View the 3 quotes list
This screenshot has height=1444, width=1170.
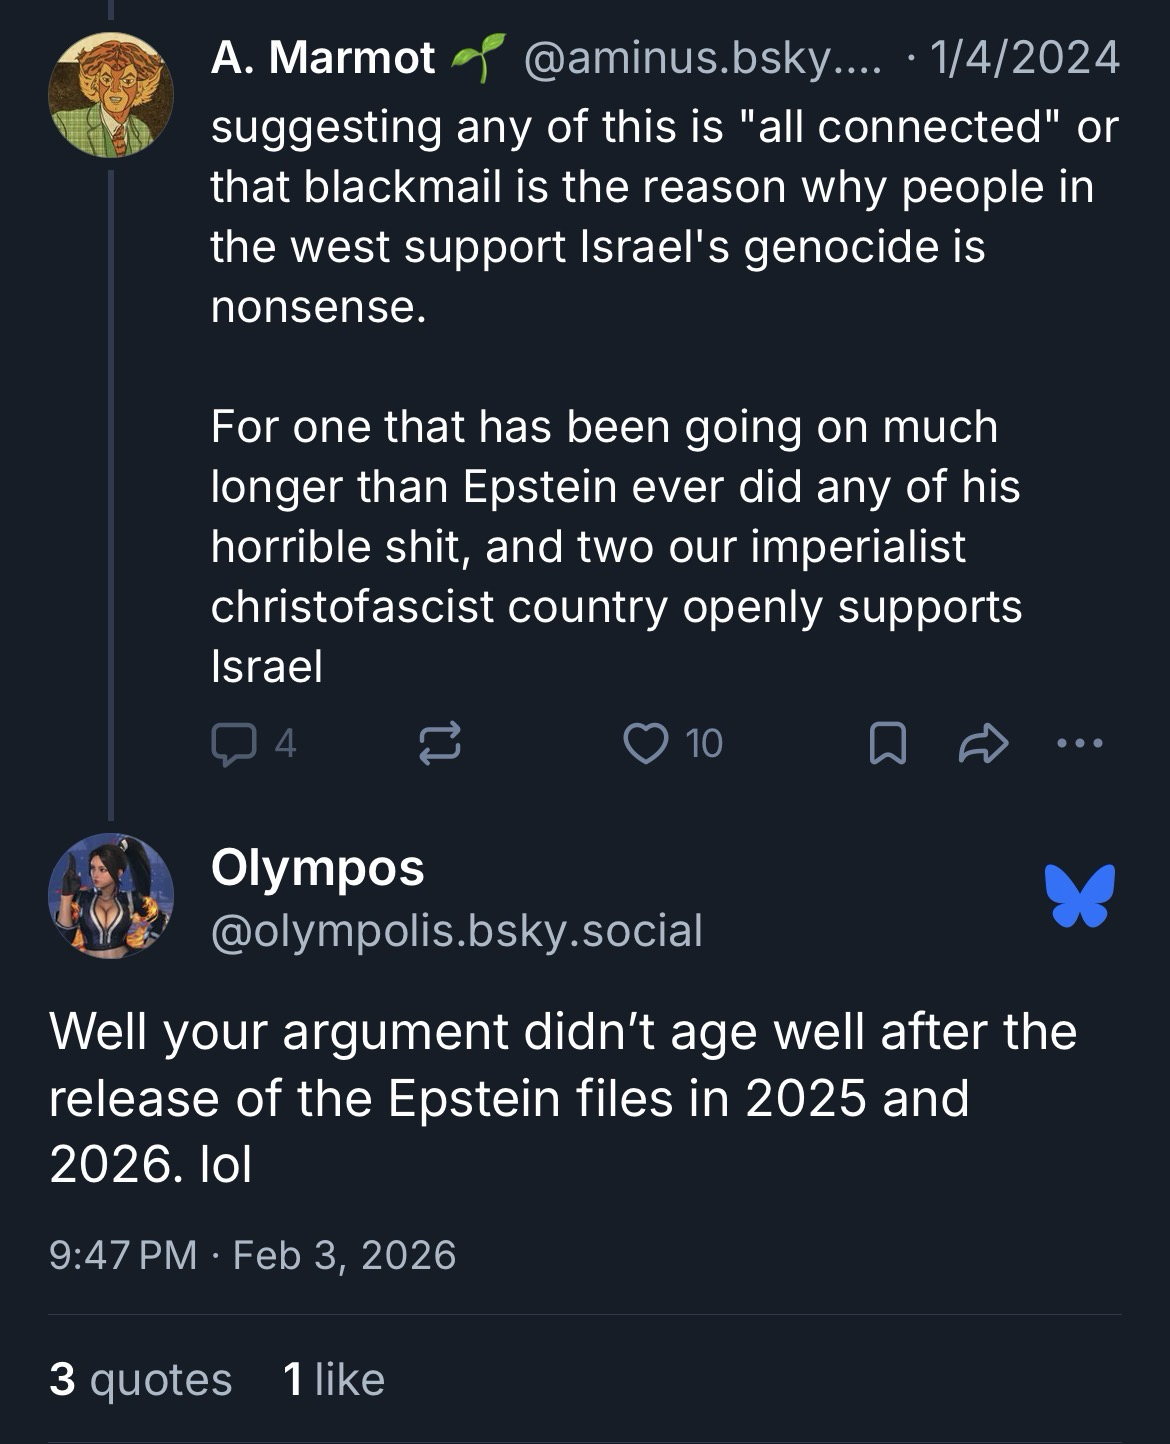click(x=140, y=1380)
